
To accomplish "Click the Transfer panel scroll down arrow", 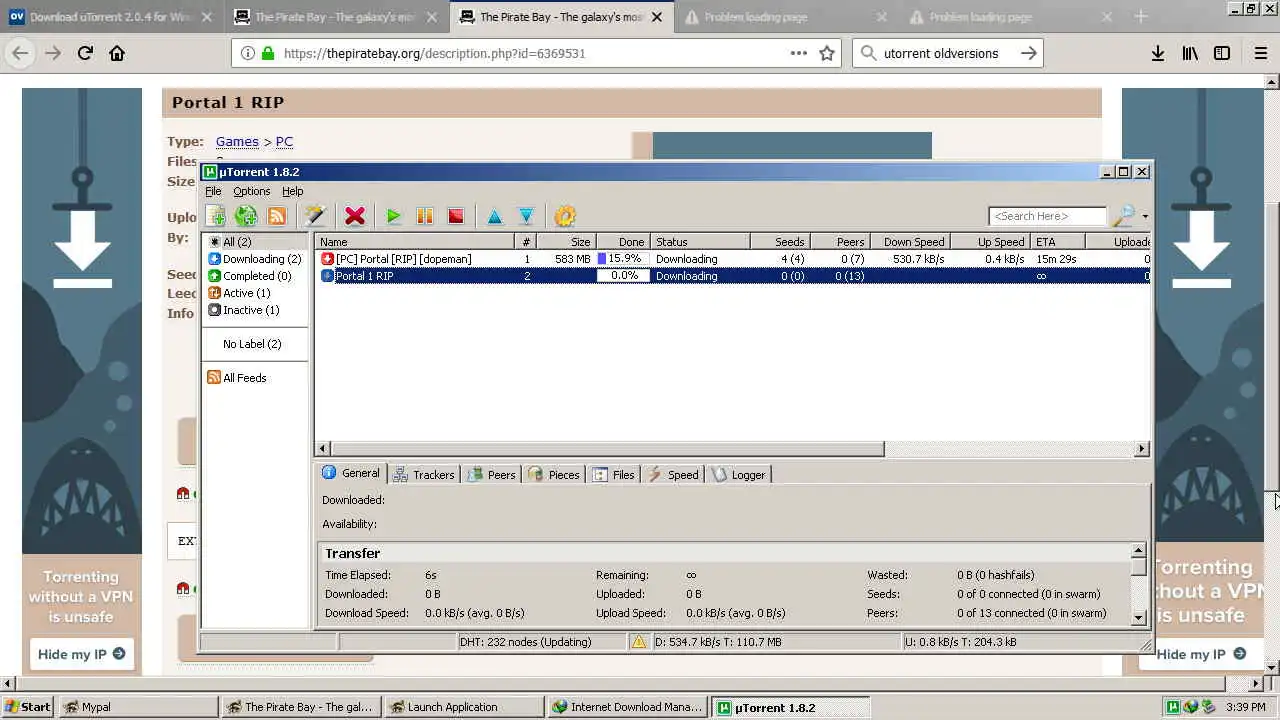I will 1138,618.
